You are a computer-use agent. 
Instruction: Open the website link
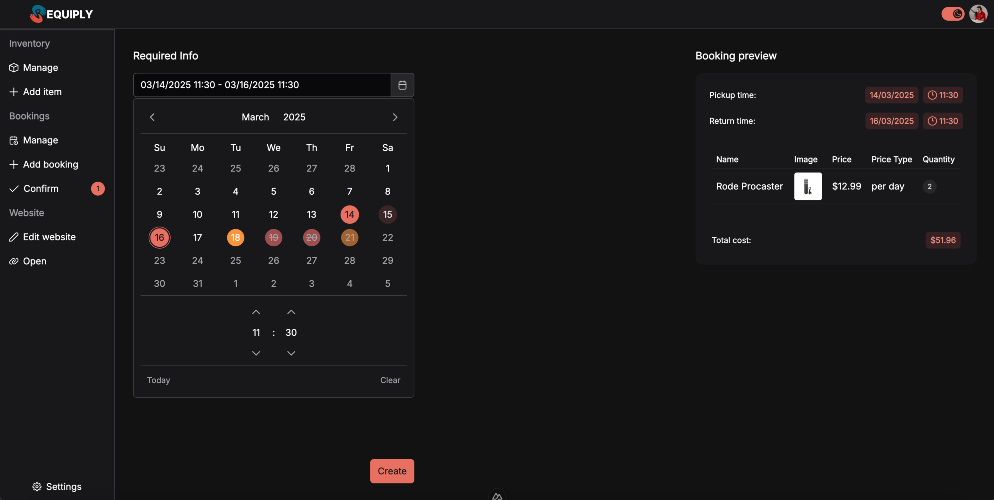pyautogui.click(x=27, y=261)
